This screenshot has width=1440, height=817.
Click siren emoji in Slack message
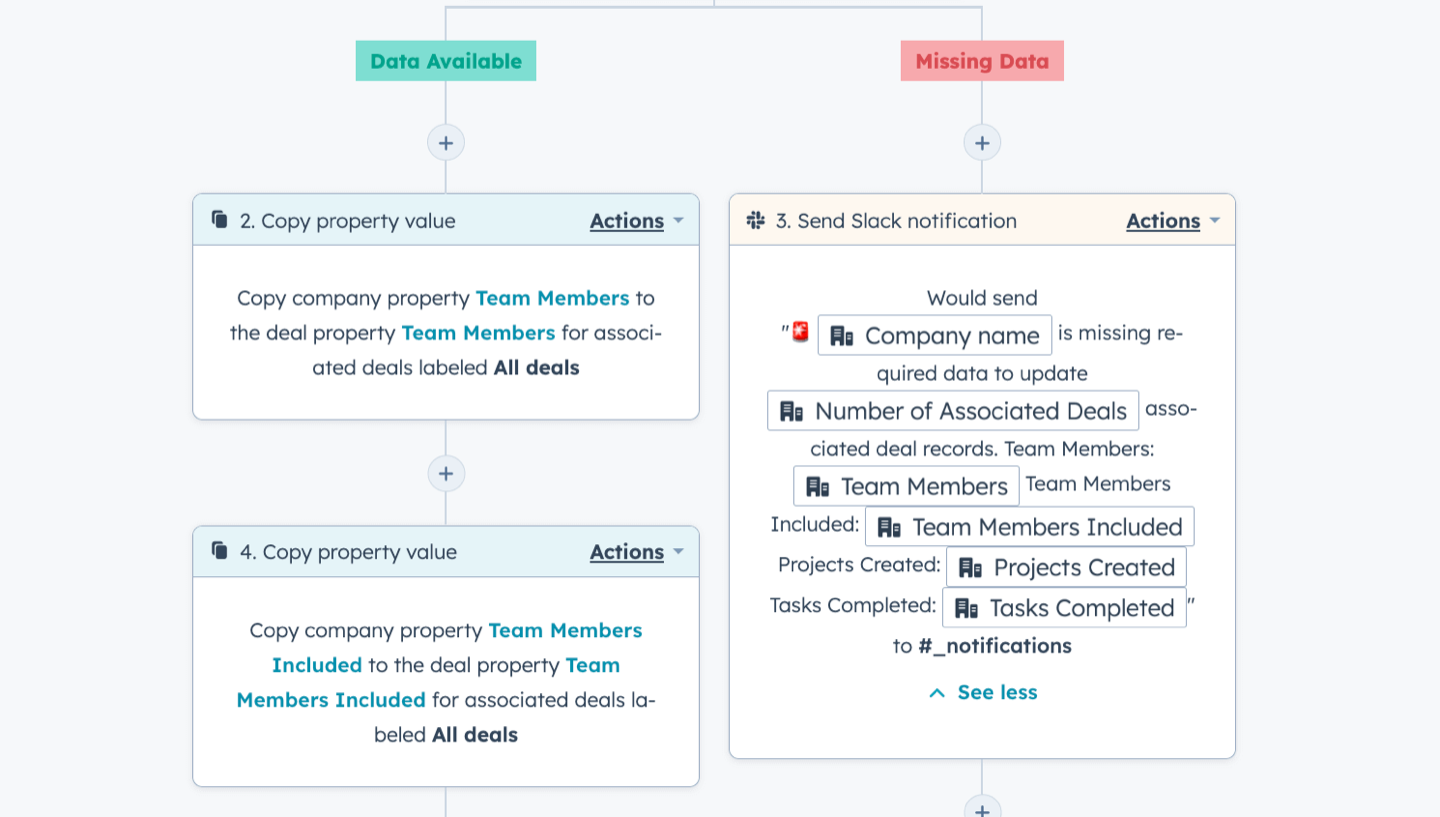pyautogui.click(x=801, y=332)
